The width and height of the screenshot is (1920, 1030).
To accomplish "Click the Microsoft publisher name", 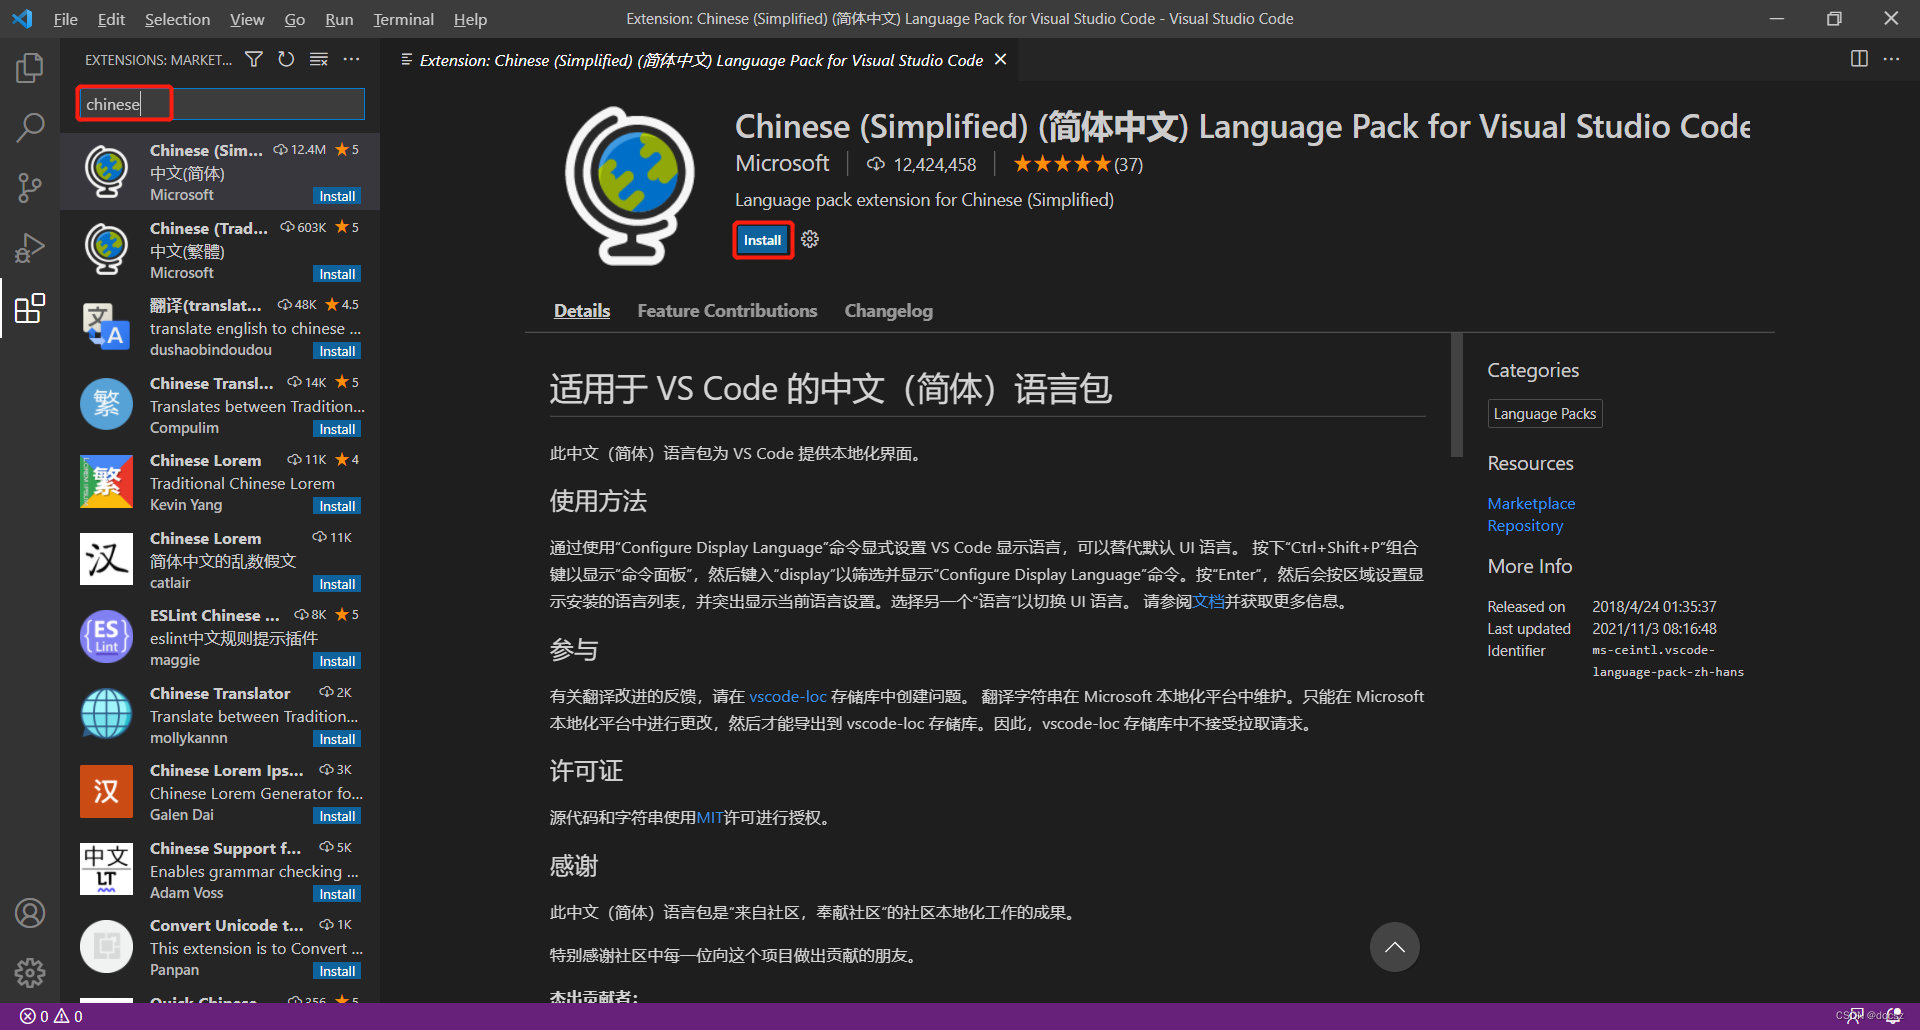I will (782, 163).
